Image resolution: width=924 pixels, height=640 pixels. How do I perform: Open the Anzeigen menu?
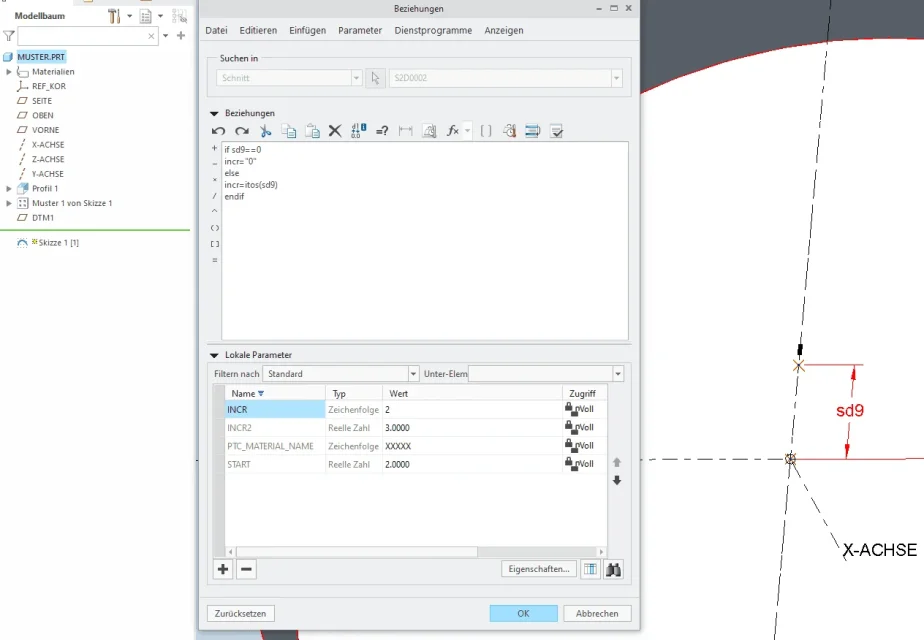pos(504,30)
